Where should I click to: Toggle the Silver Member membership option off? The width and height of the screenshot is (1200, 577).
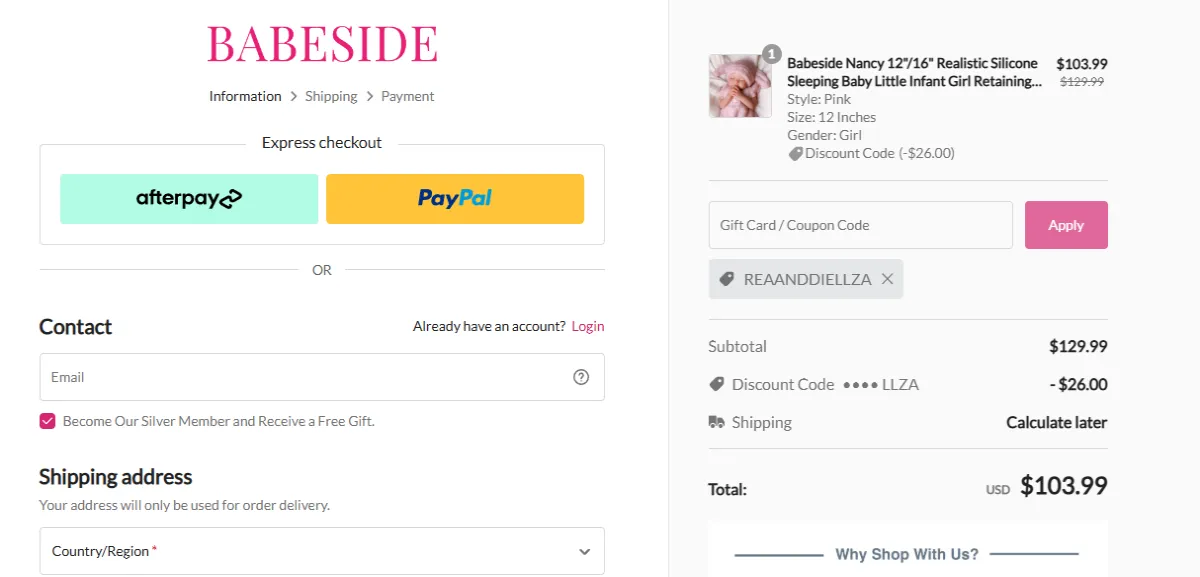tap(47, 420)
